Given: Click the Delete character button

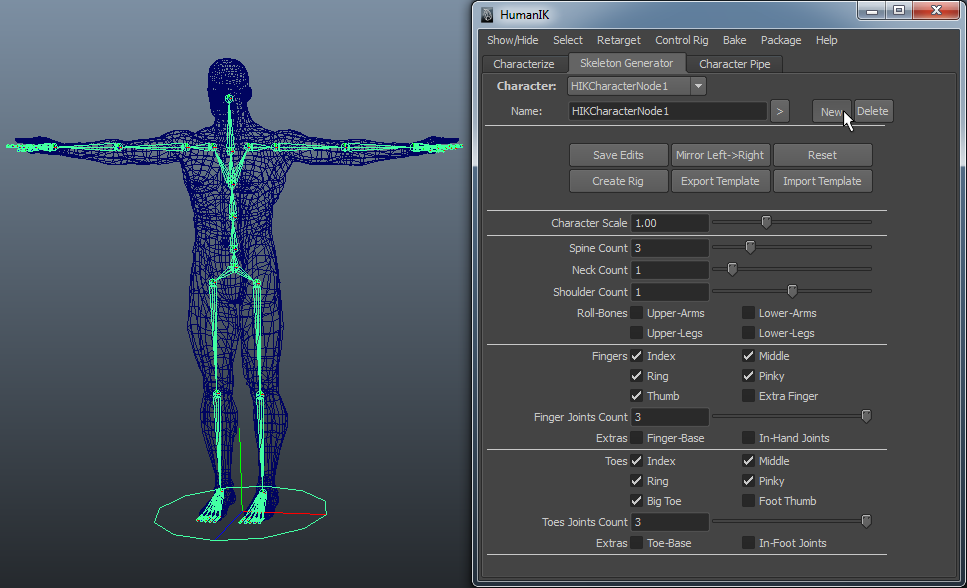Looking at the screenshot, I should 872,111.
